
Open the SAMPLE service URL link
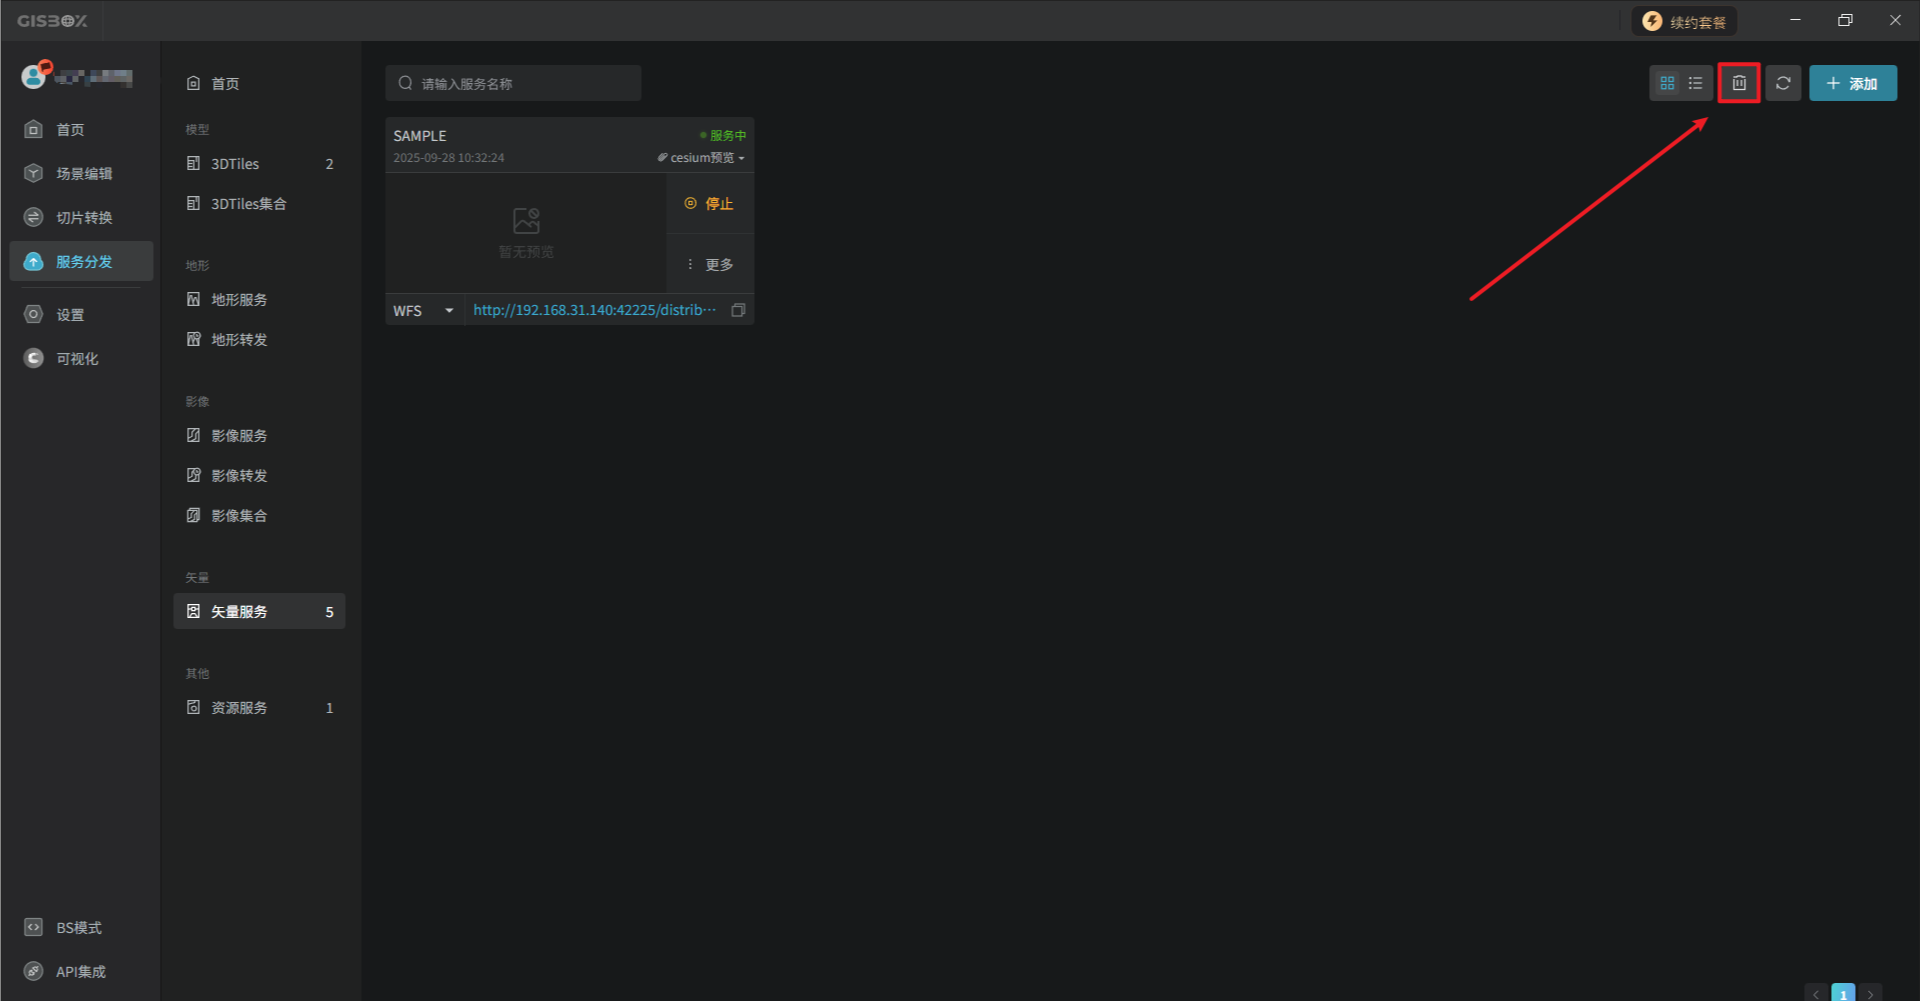point(594,310)
